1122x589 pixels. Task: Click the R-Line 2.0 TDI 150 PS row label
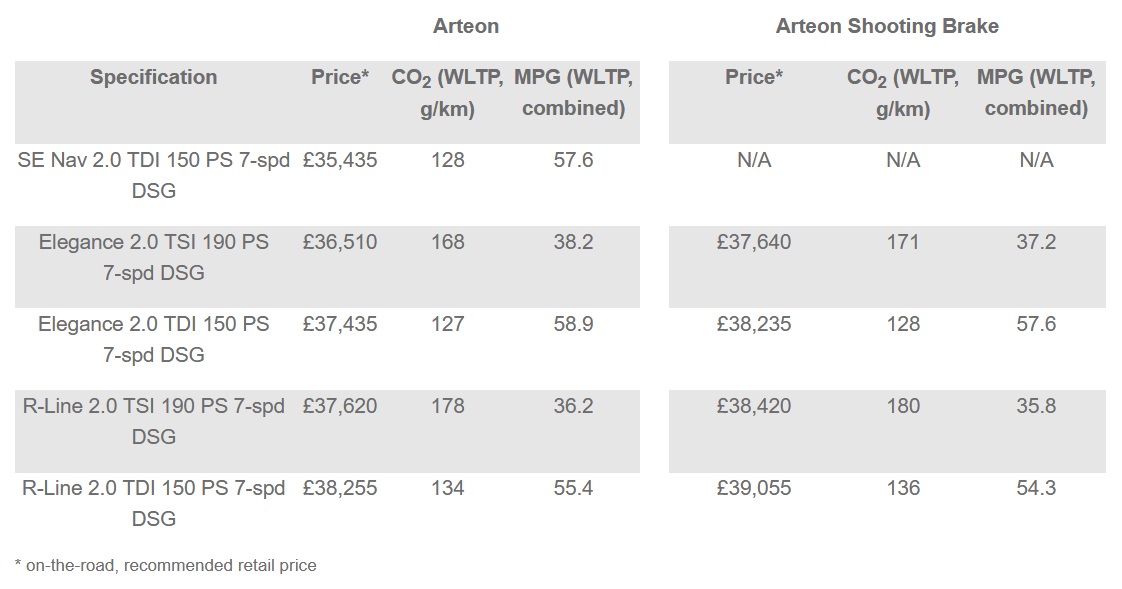[x=153, y=503]
